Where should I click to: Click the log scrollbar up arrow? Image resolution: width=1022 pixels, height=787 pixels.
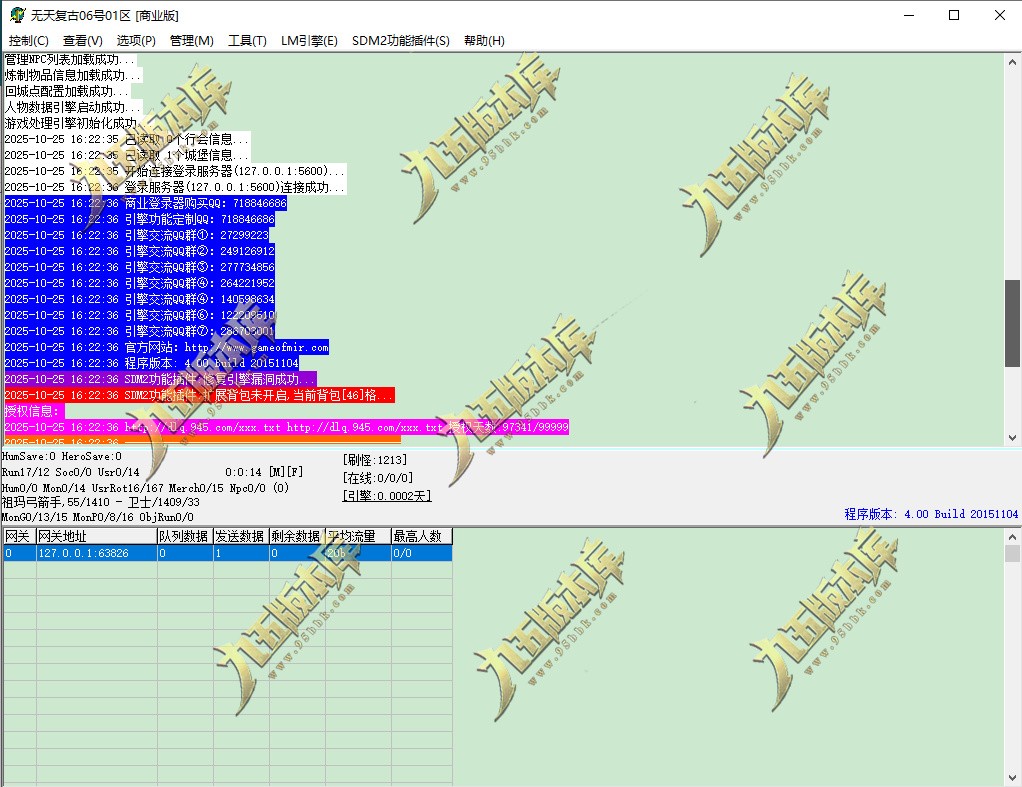pyautogui.click(x=1012, y=63)
